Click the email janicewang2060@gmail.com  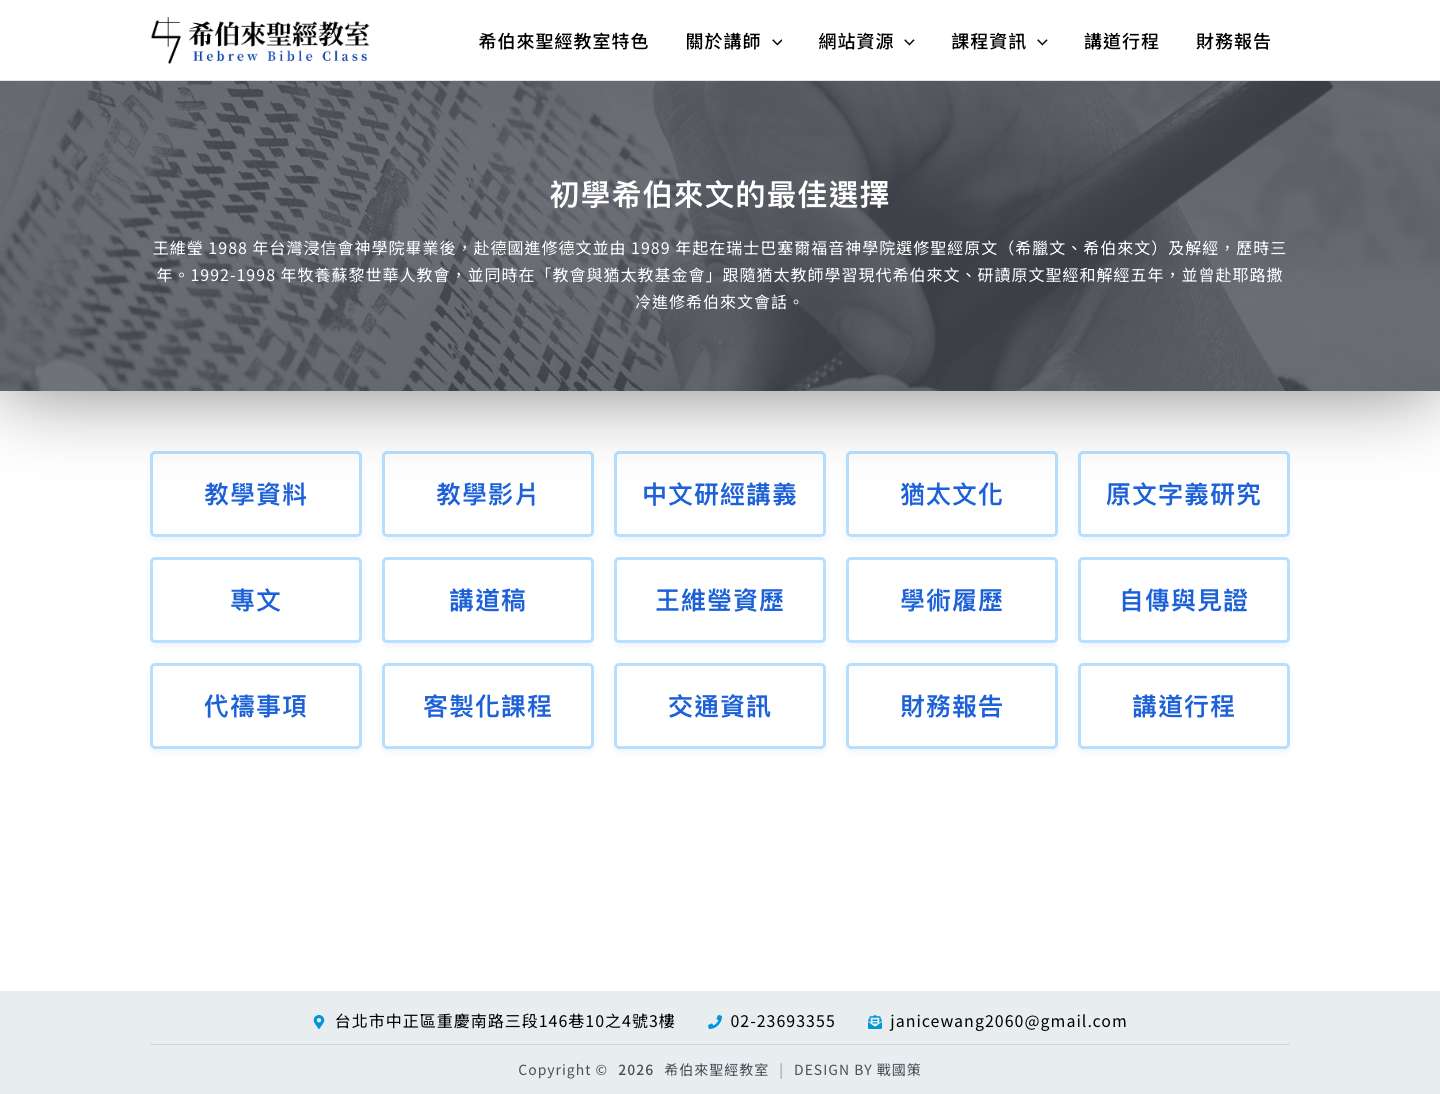tap(1008, 1021)
